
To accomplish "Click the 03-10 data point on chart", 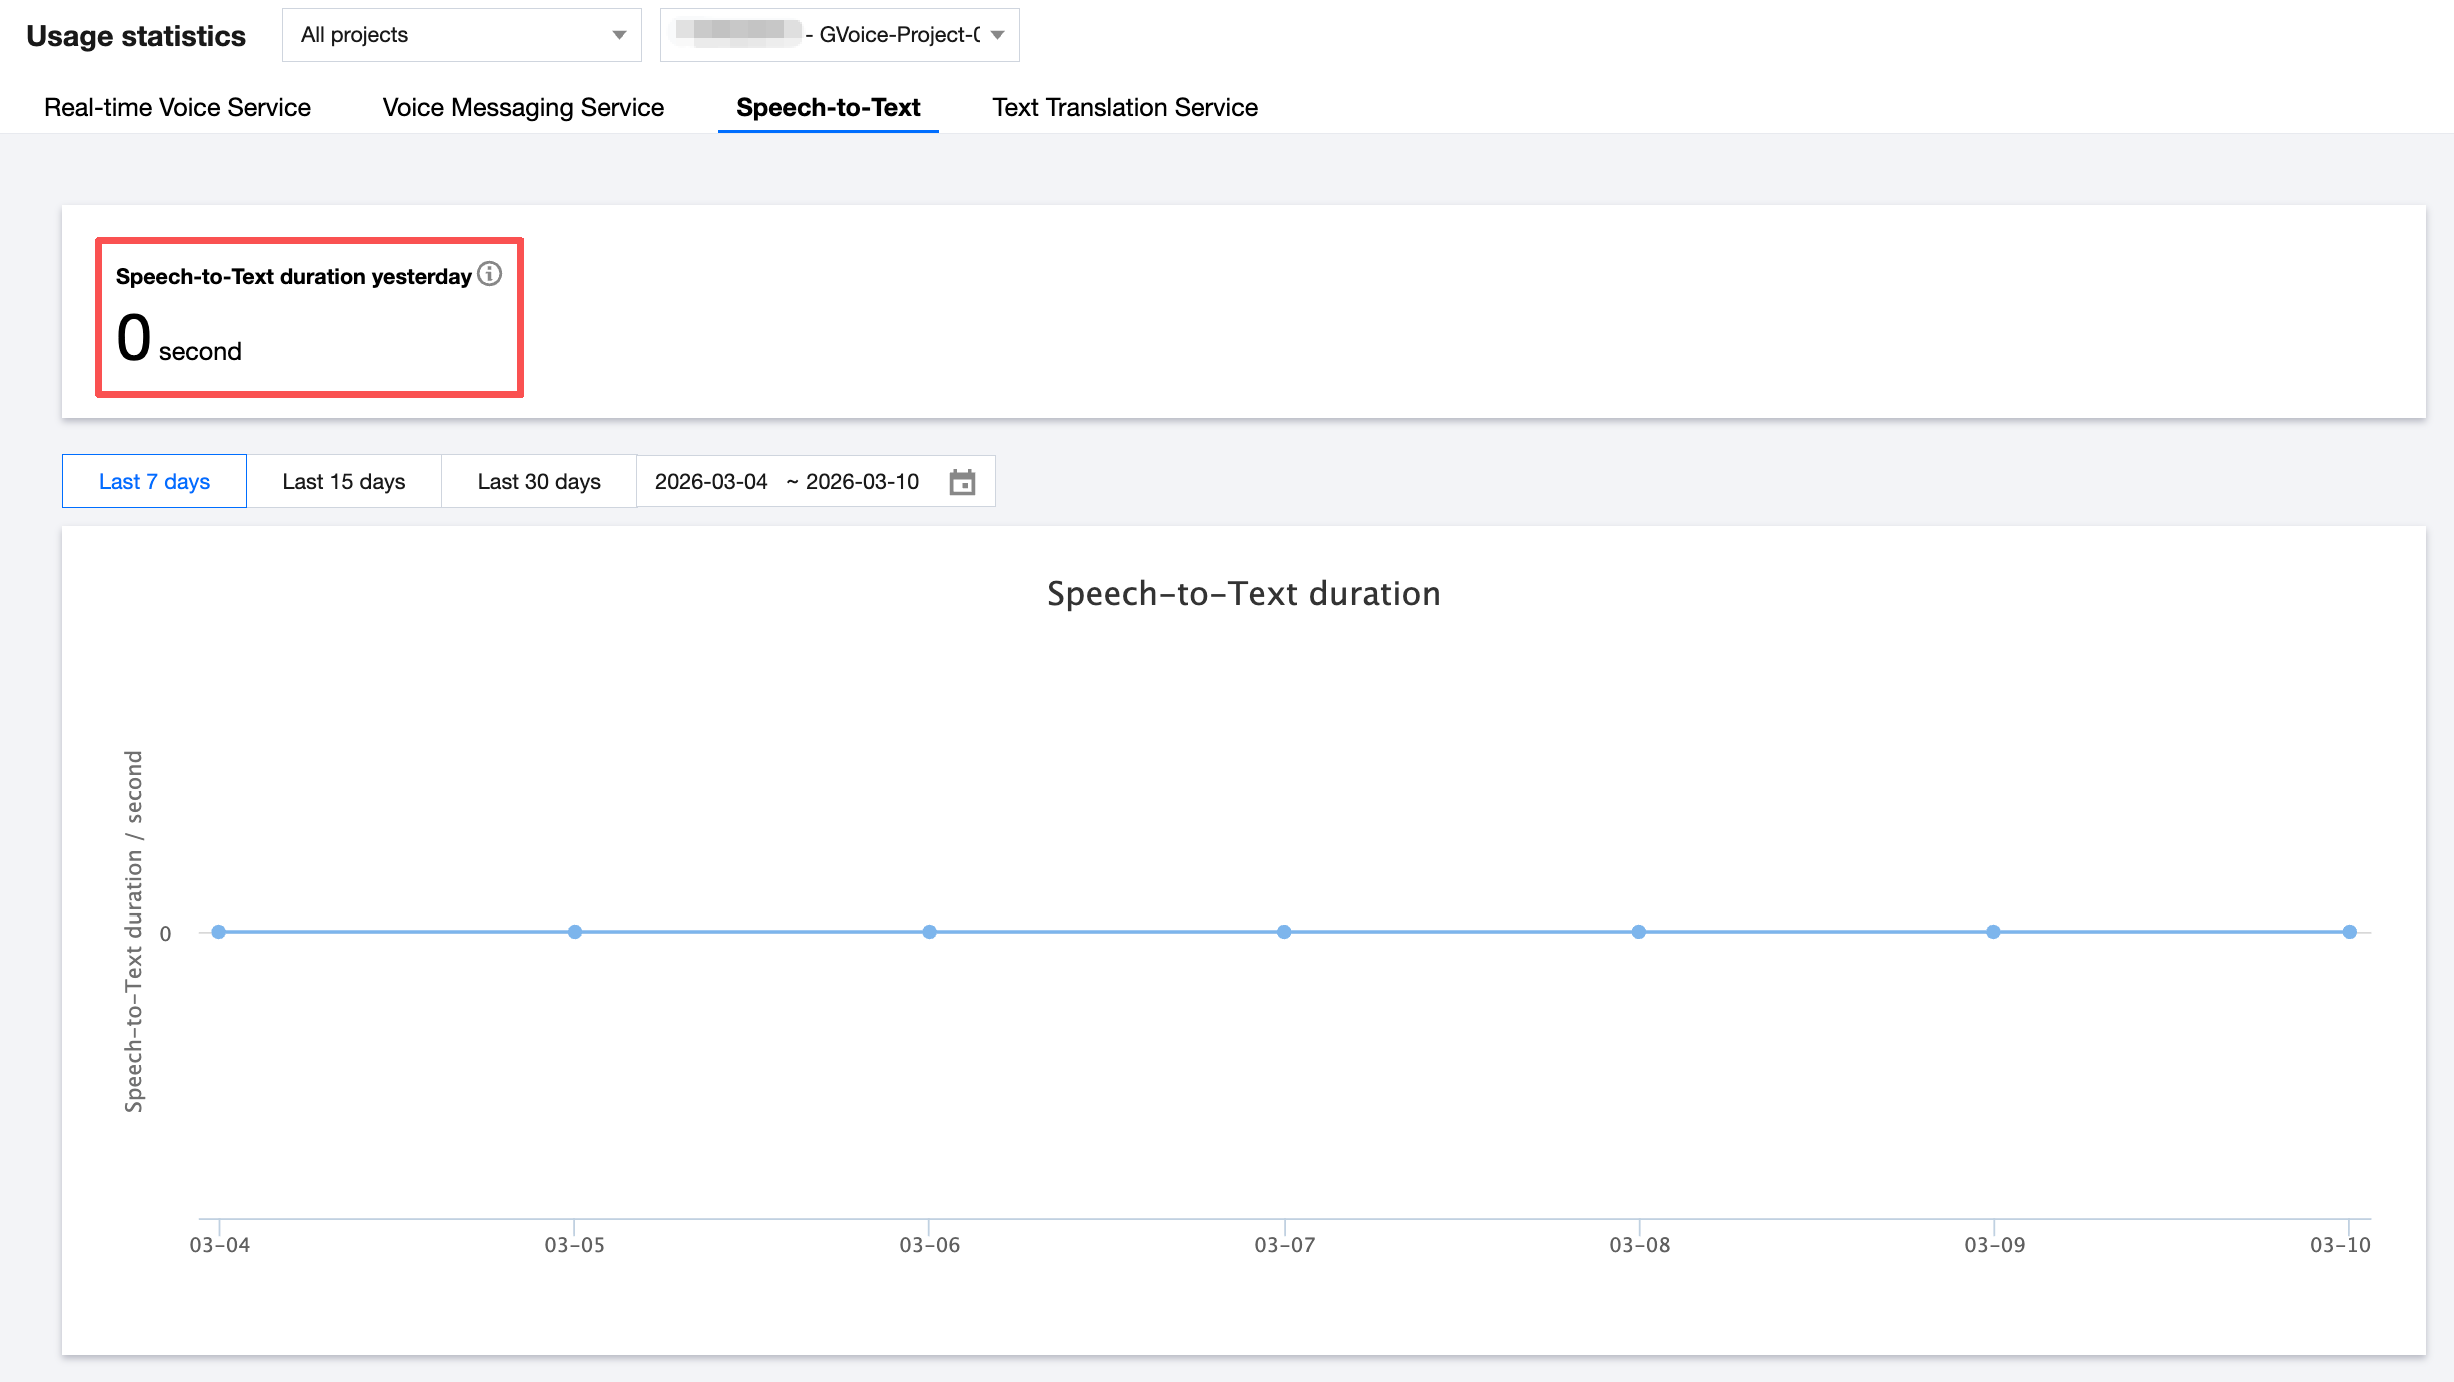I will 2349,932.
